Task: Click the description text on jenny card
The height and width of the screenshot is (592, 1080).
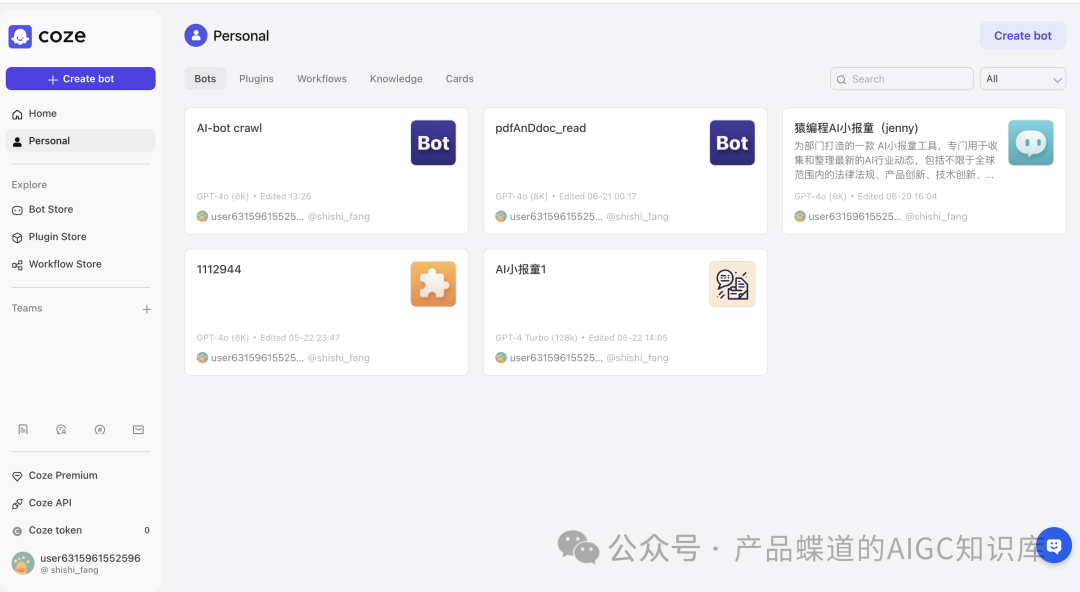Action: [x=895, y=160]
